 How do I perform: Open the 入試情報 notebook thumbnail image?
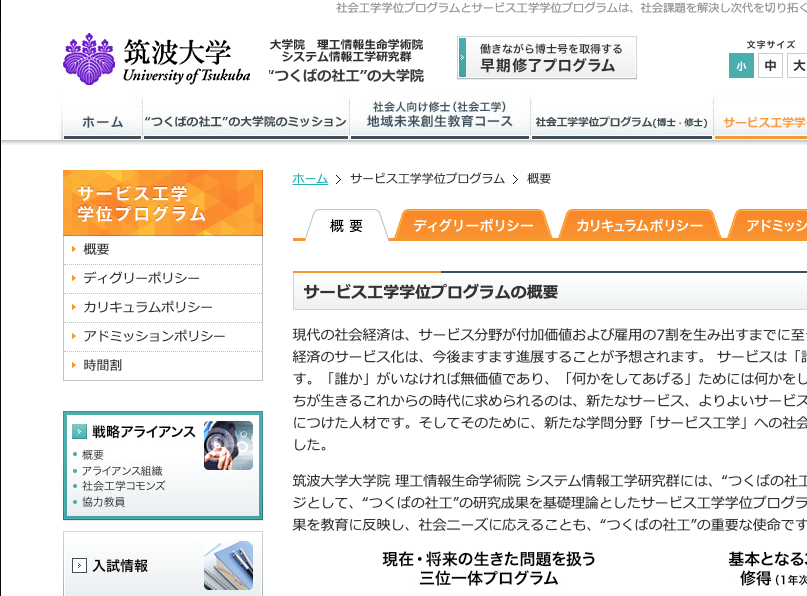(x=228, y=565)
